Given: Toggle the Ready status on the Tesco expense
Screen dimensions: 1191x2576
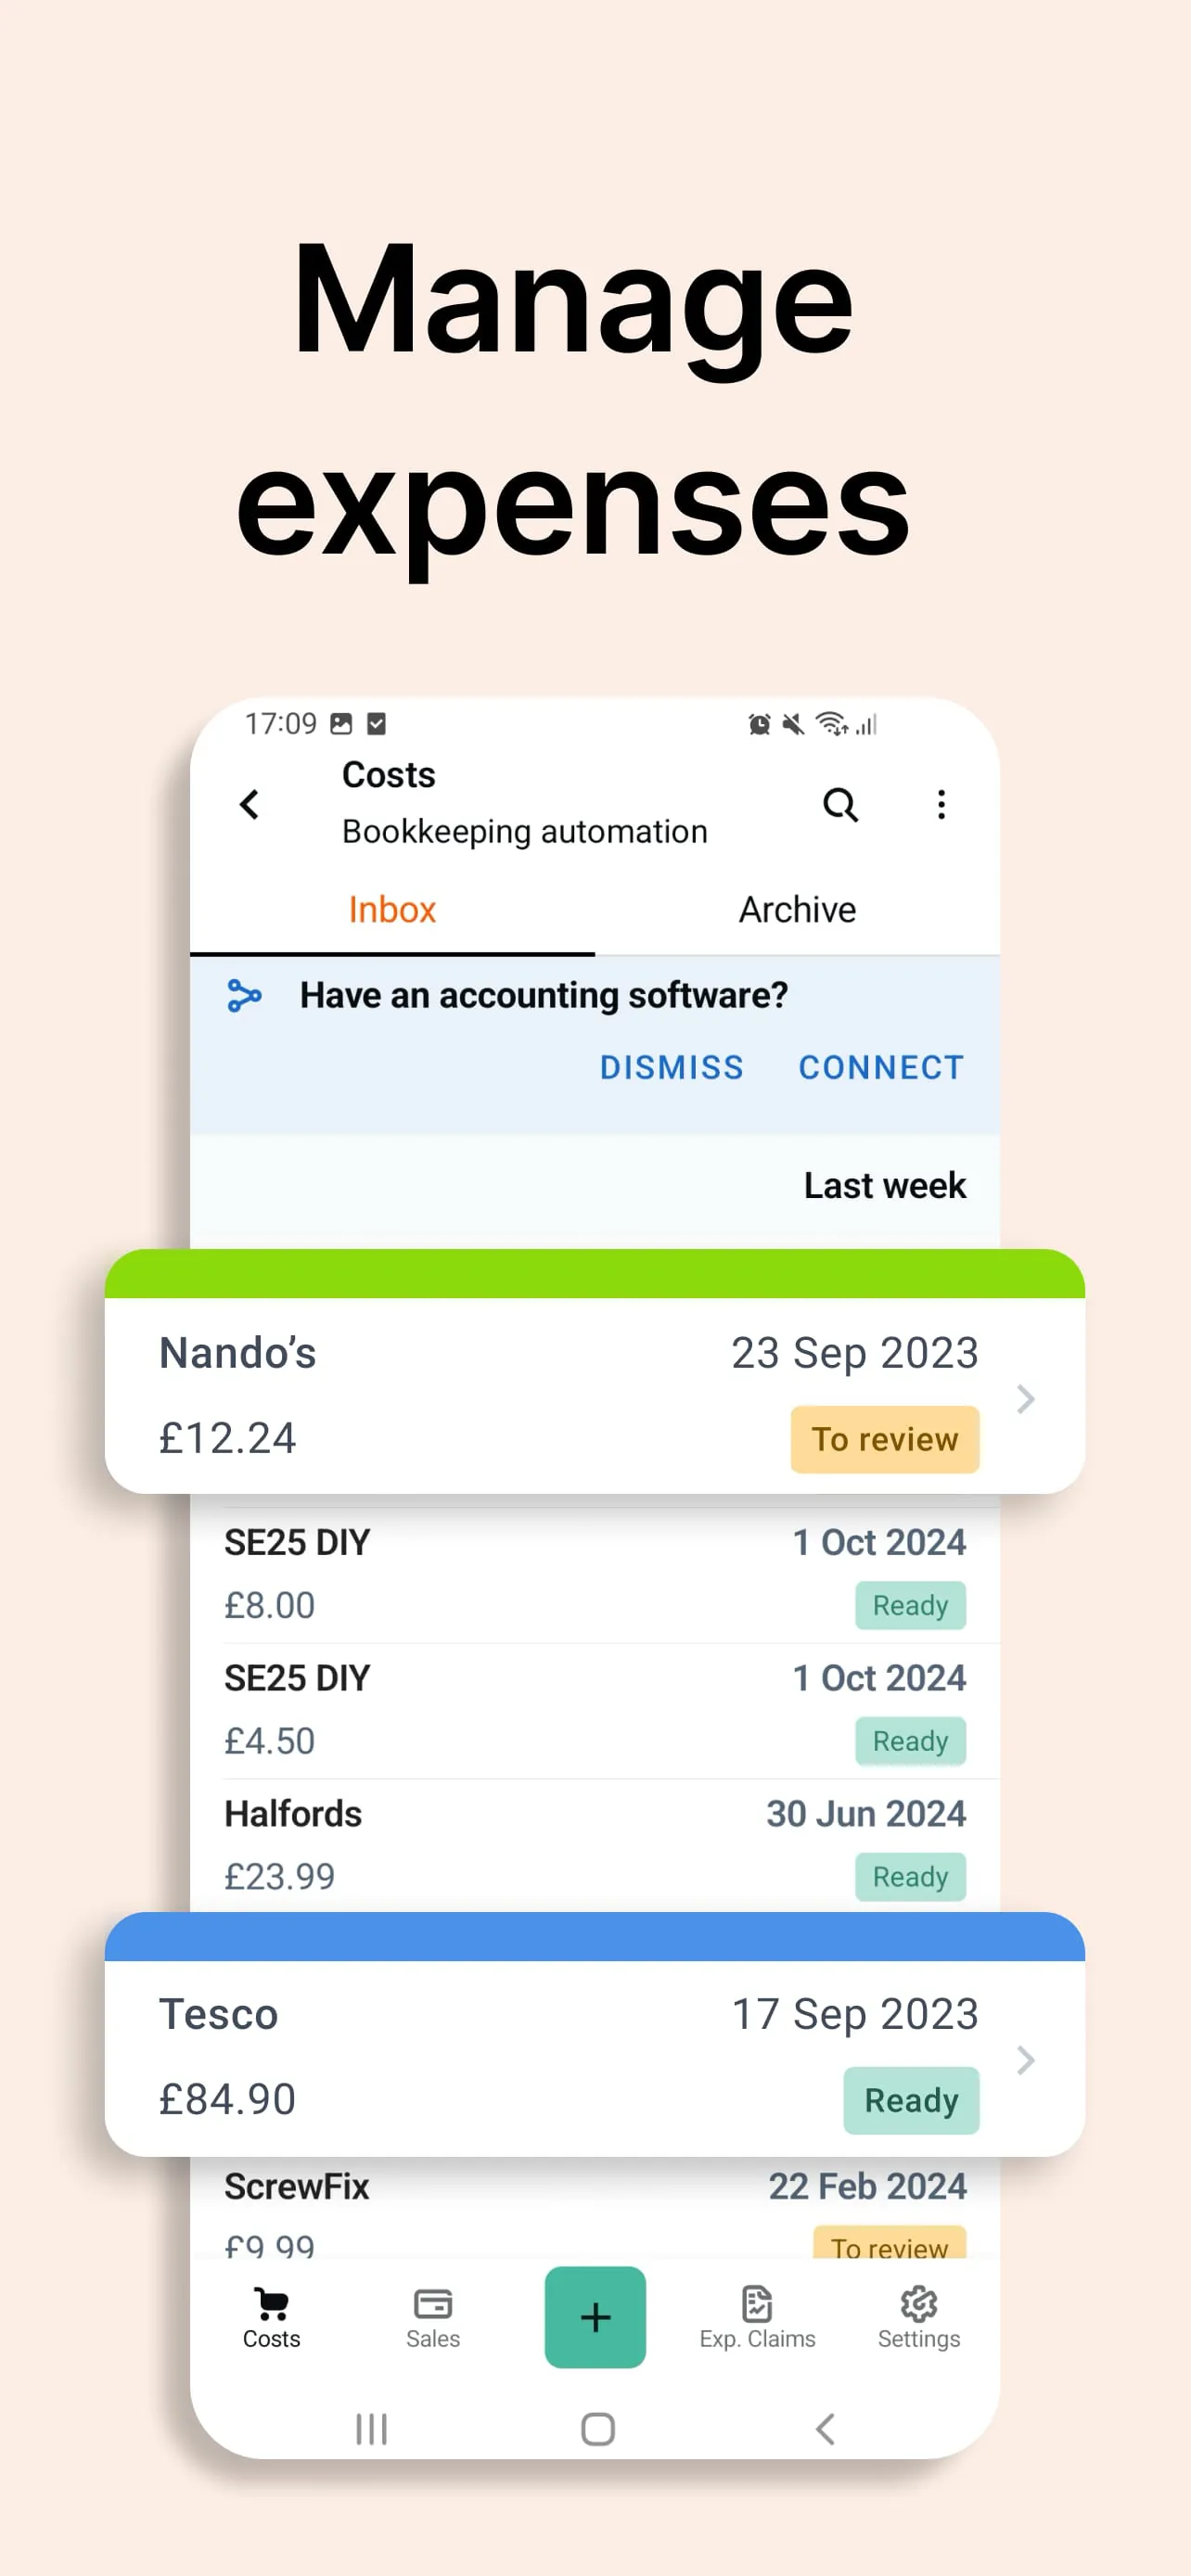Looking at the screenshot, I should [x=910, y=2100].
